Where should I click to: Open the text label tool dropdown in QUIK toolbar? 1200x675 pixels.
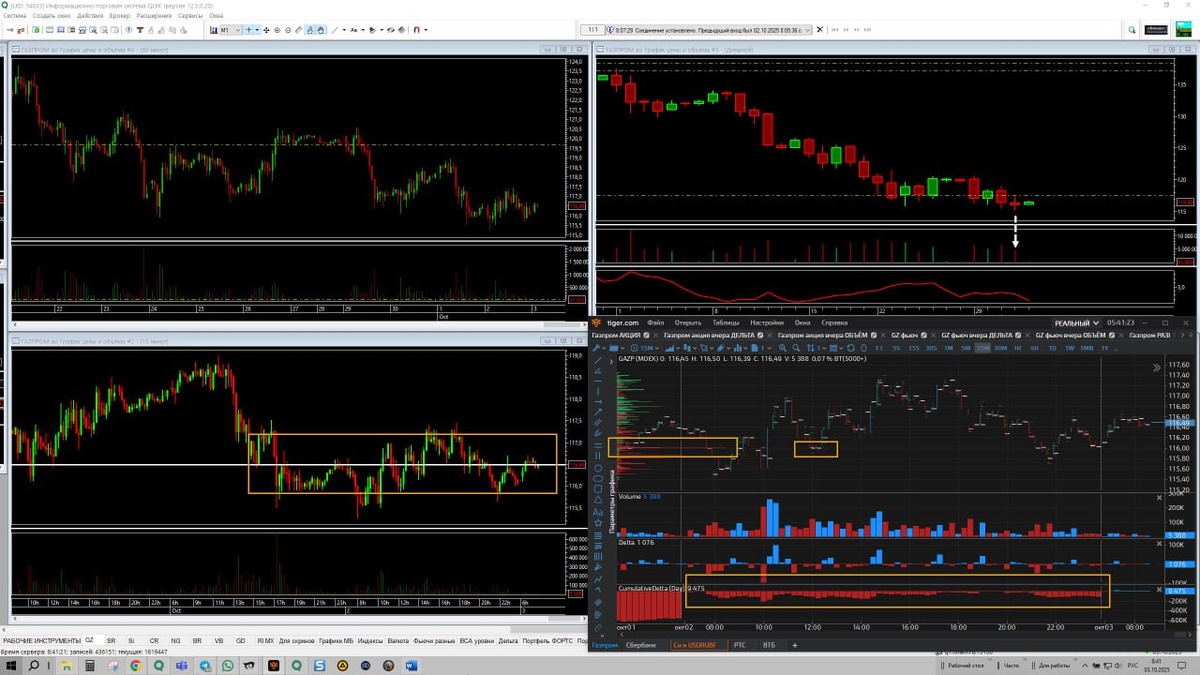[x=363, y=30]
